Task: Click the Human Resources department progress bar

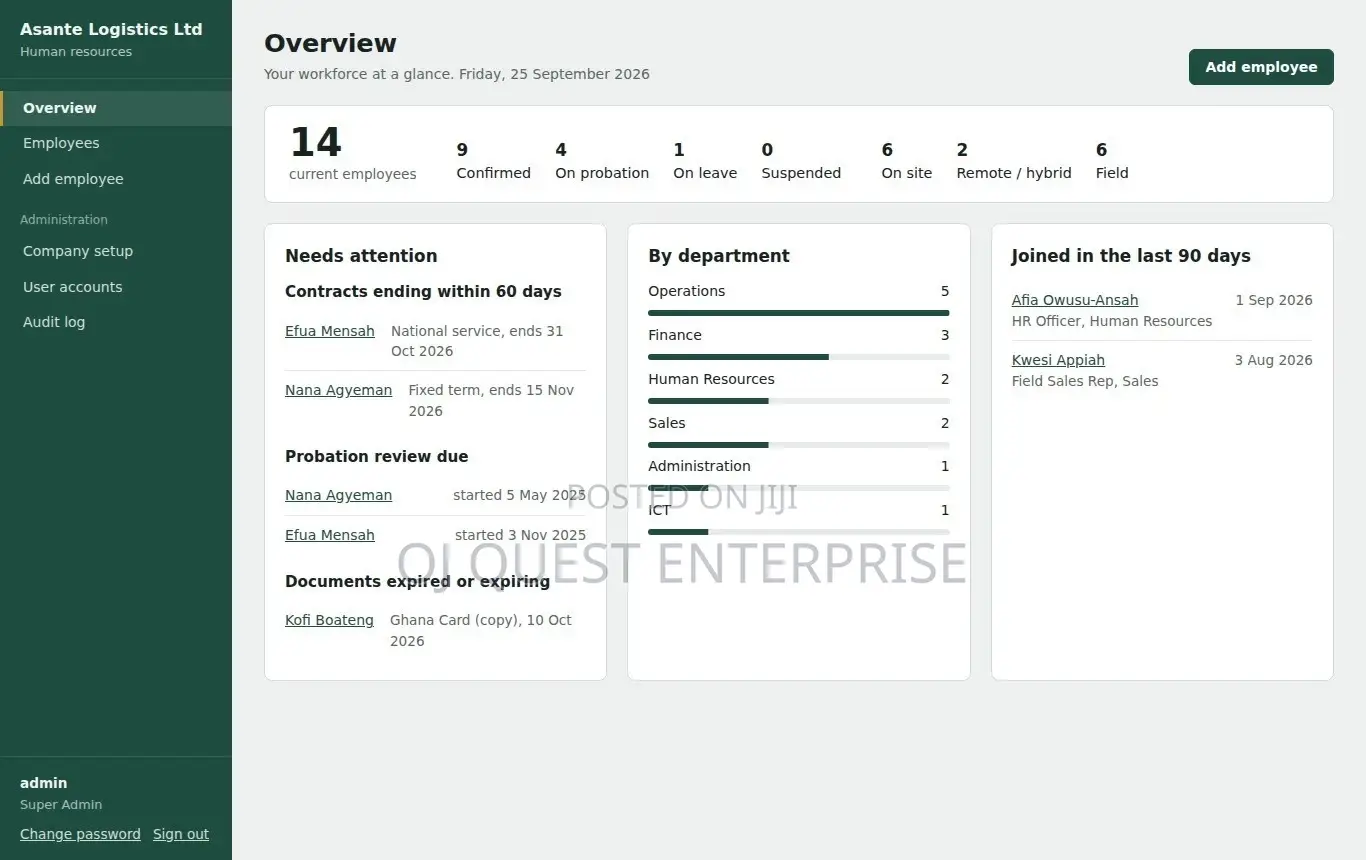Action: pyautogui.click(x=799, y=401)
